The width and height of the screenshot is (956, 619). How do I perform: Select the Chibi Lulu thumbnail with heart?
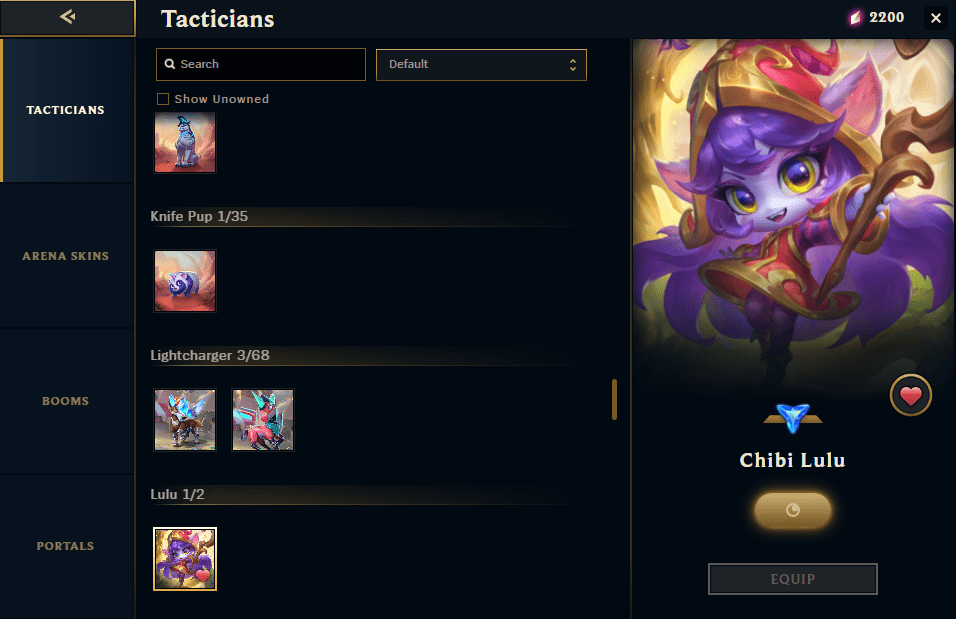pos(185,559)
